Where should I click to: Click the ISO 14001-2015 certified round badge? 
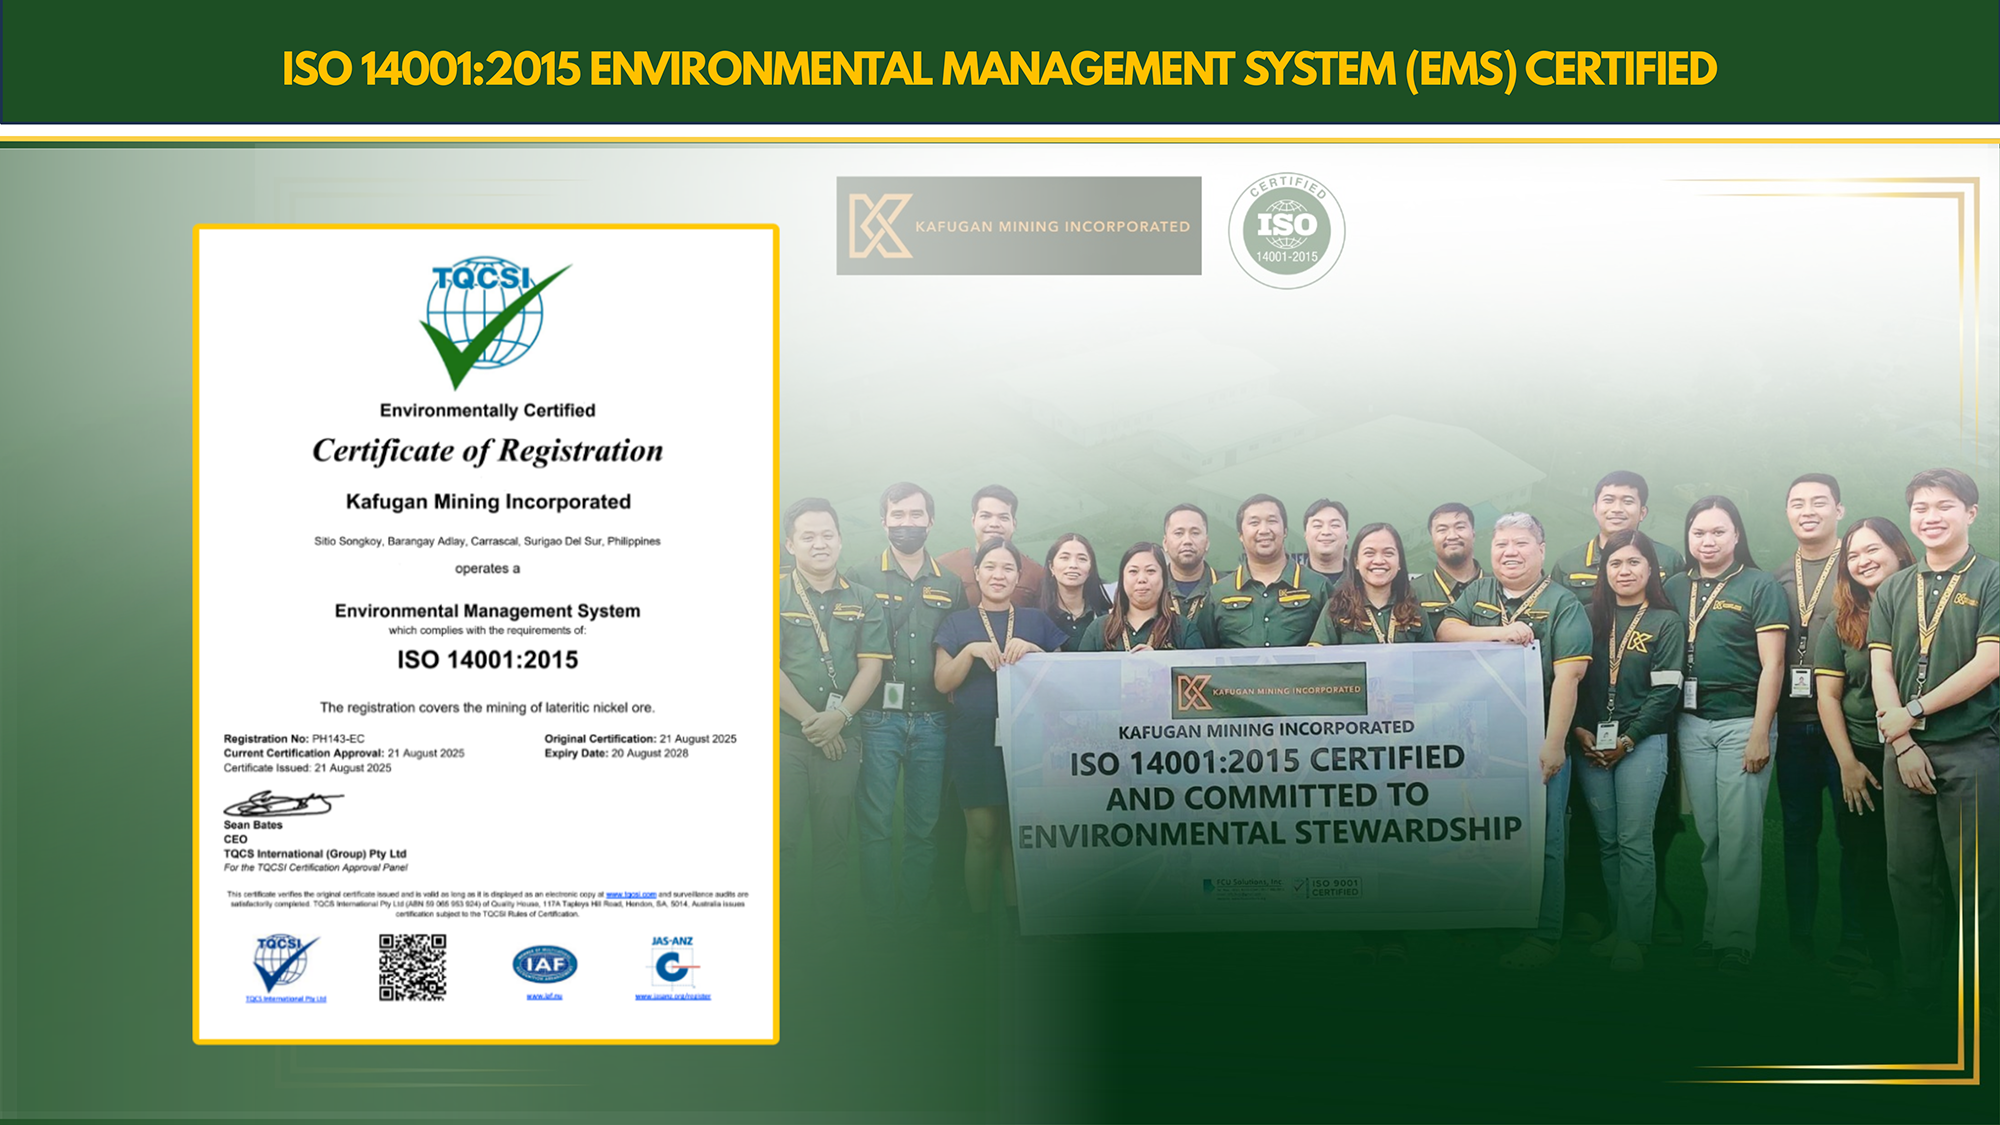coord(1286,231)
